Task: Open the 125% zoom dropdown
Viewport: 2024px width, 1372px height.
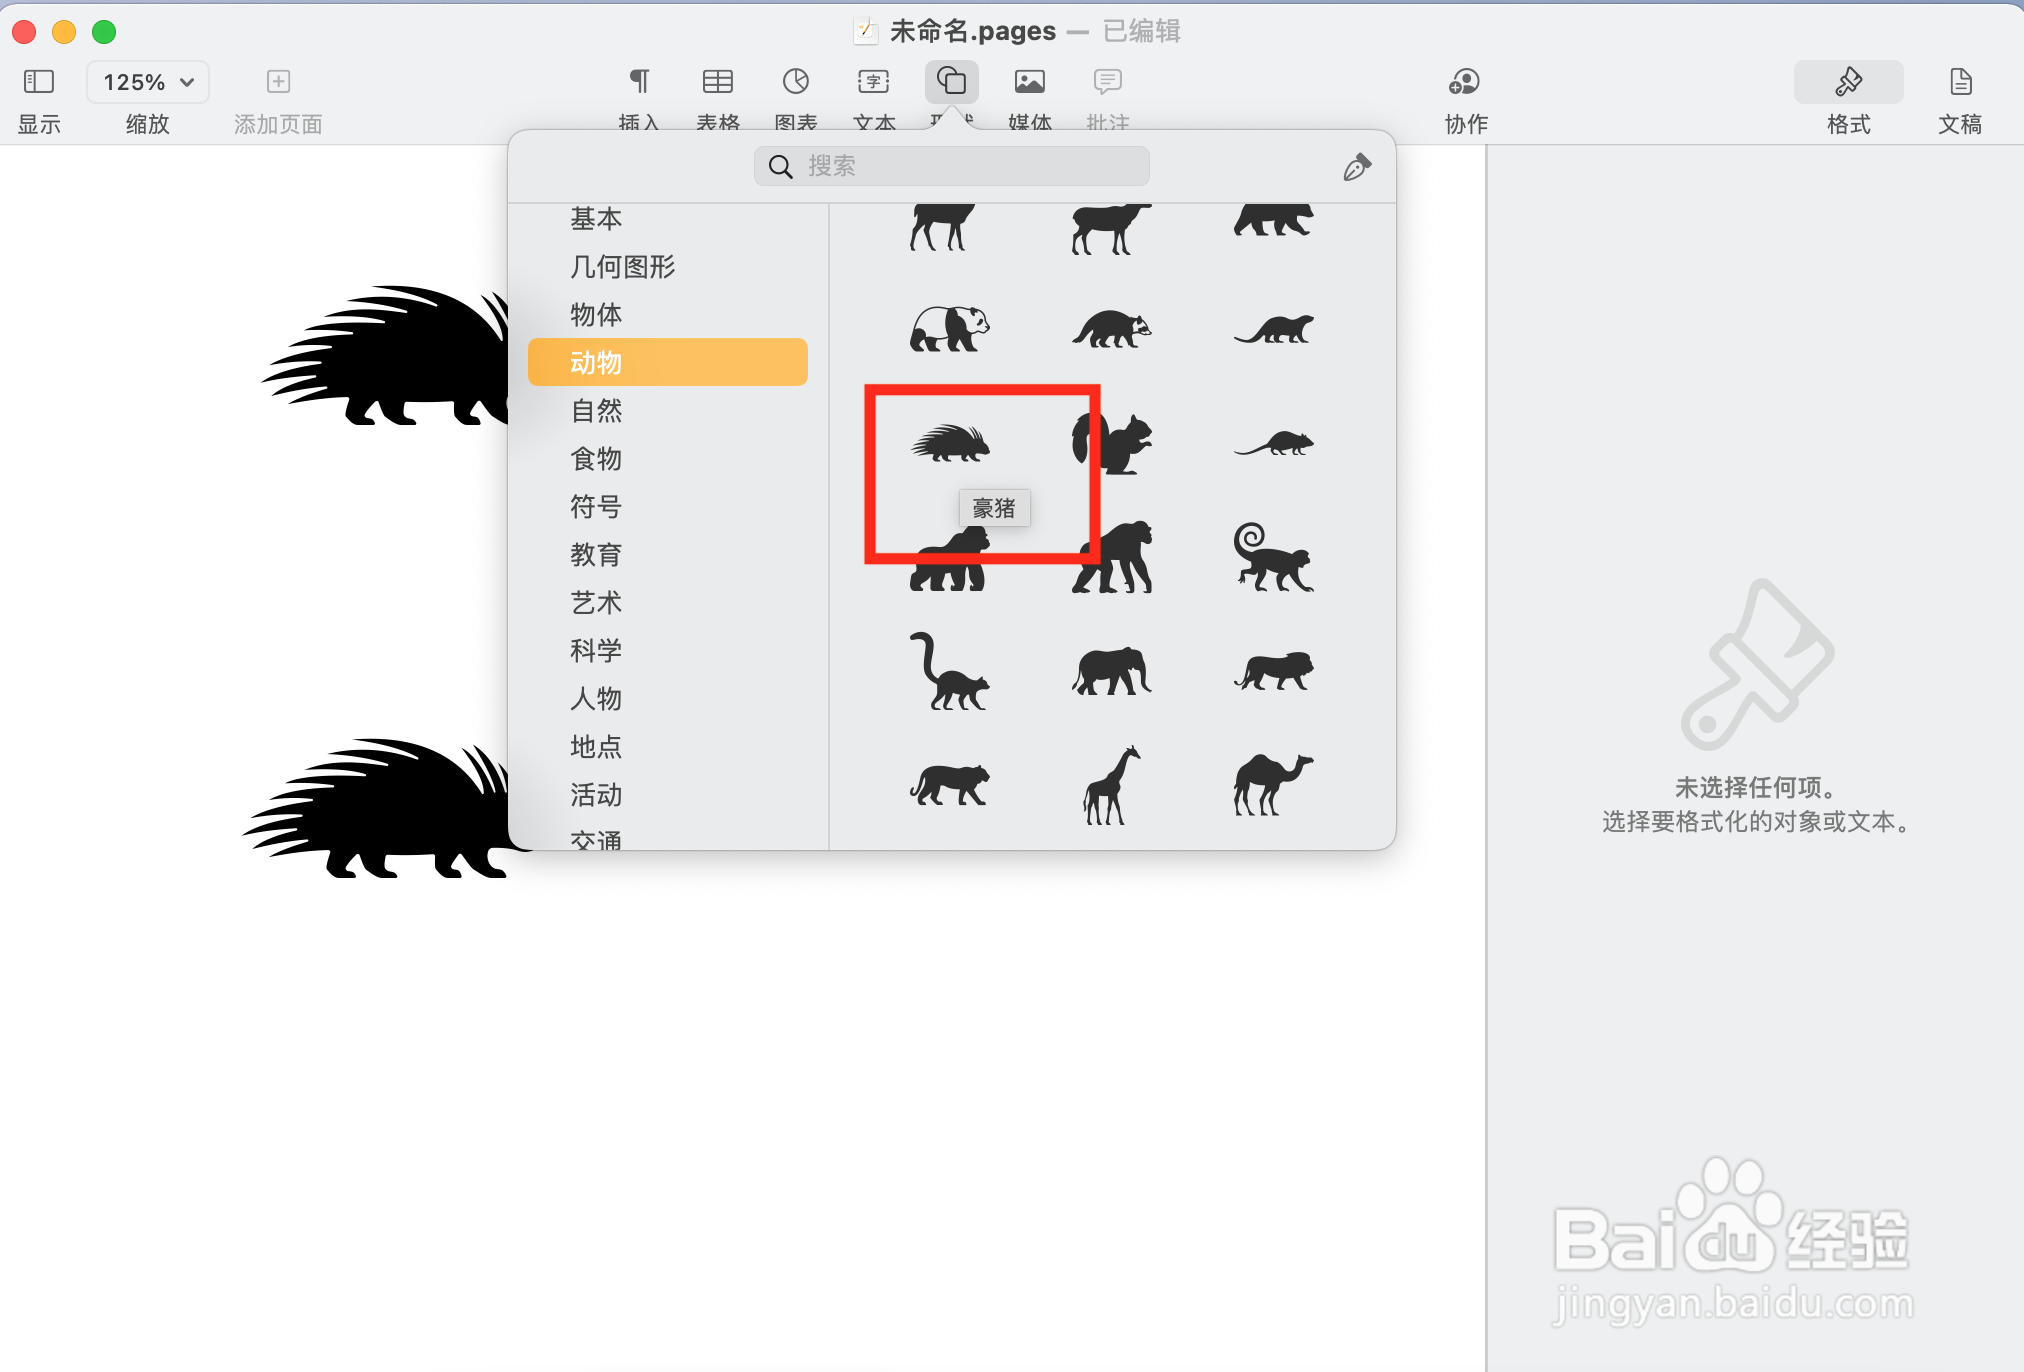Action: coord(148,82)
